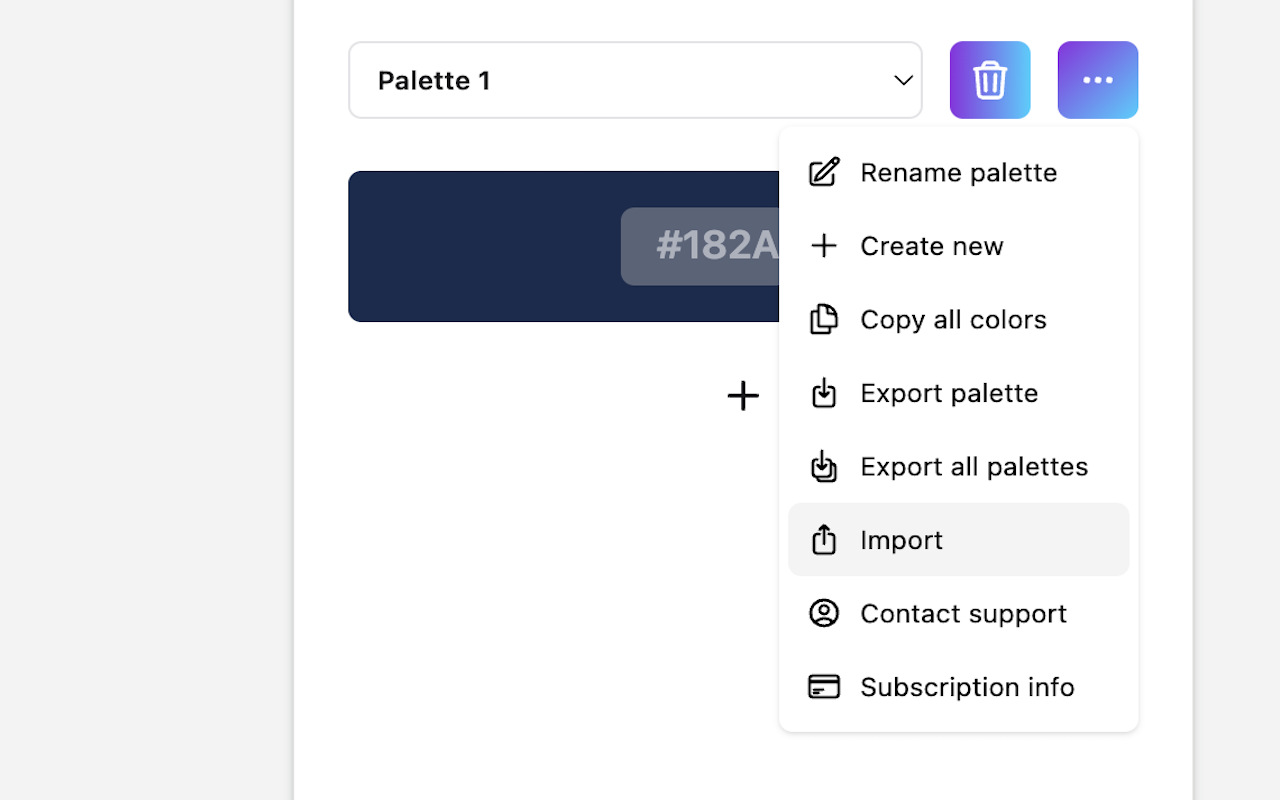Click the card icon next to Subscription info
This screenshot has height=800, width=1280.
(x=824, y=687)
